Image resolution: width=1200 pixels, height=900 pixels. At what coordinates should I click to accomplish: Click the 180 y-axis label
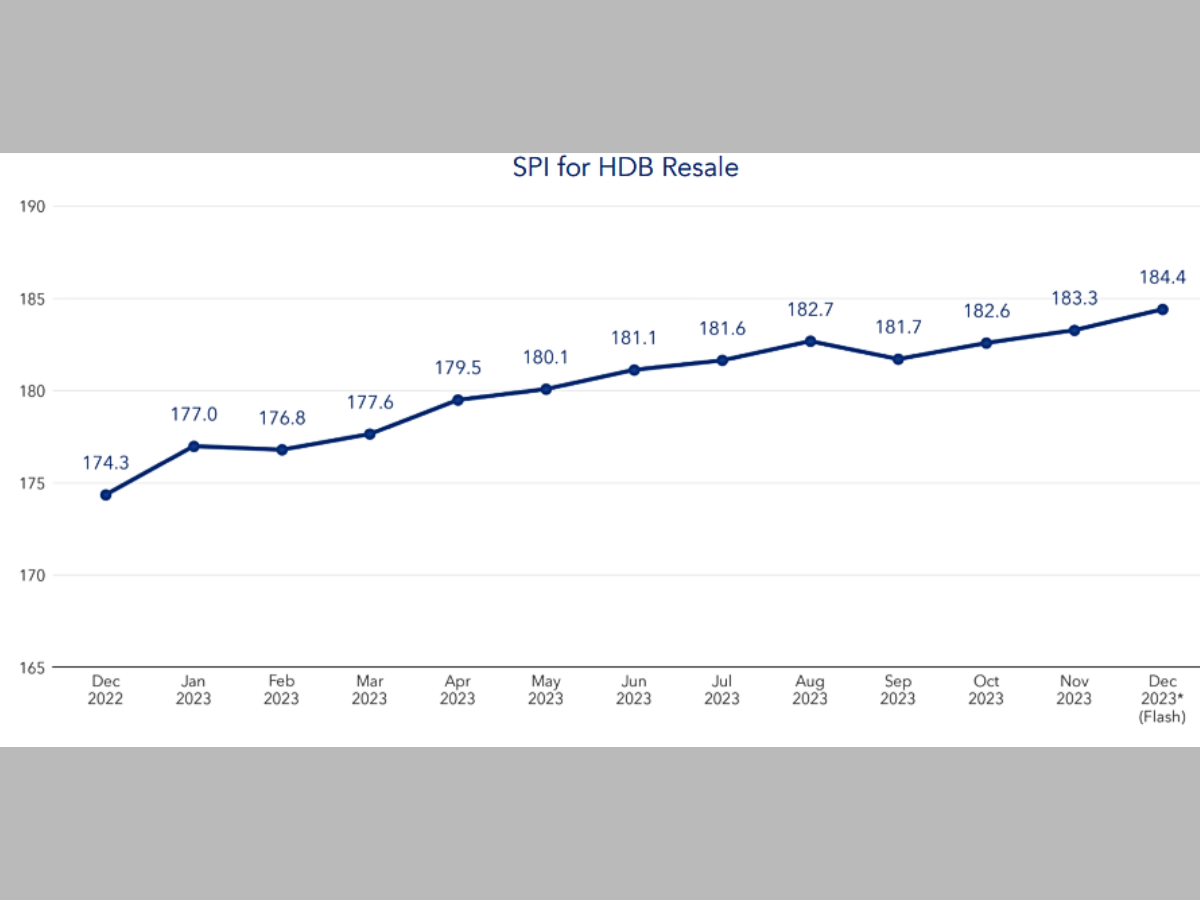coord(33,391)
